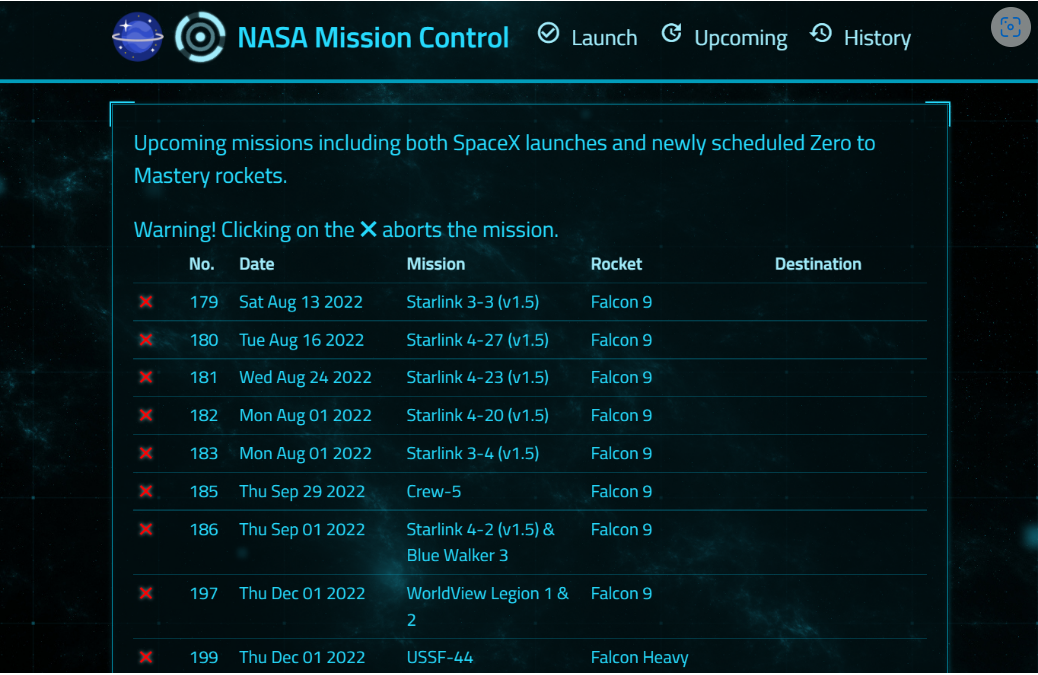The image size is (1038, 675).
Task: Click the Rocket column header
Action: coord(616,264)
